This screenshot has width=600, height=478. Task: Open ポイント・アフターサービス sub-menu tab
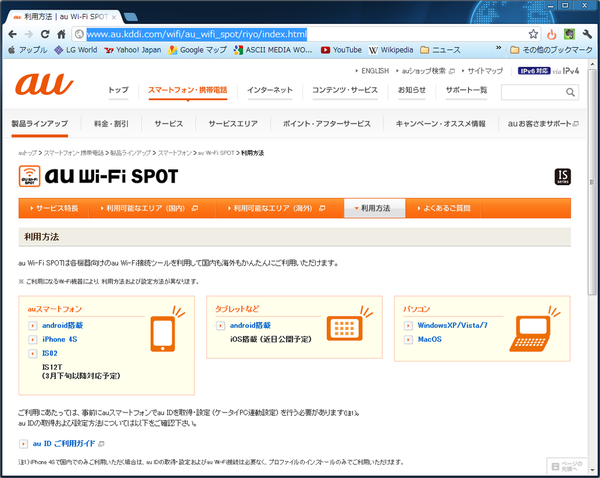(327, 124)
